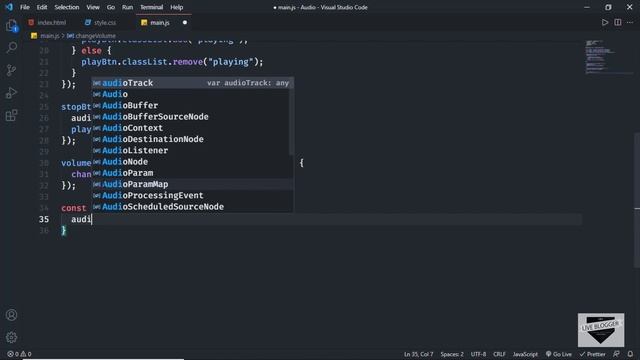The height and width of the screenshot is (360, 640).
Task: Open the Extensions view
Action: (11, 115)
